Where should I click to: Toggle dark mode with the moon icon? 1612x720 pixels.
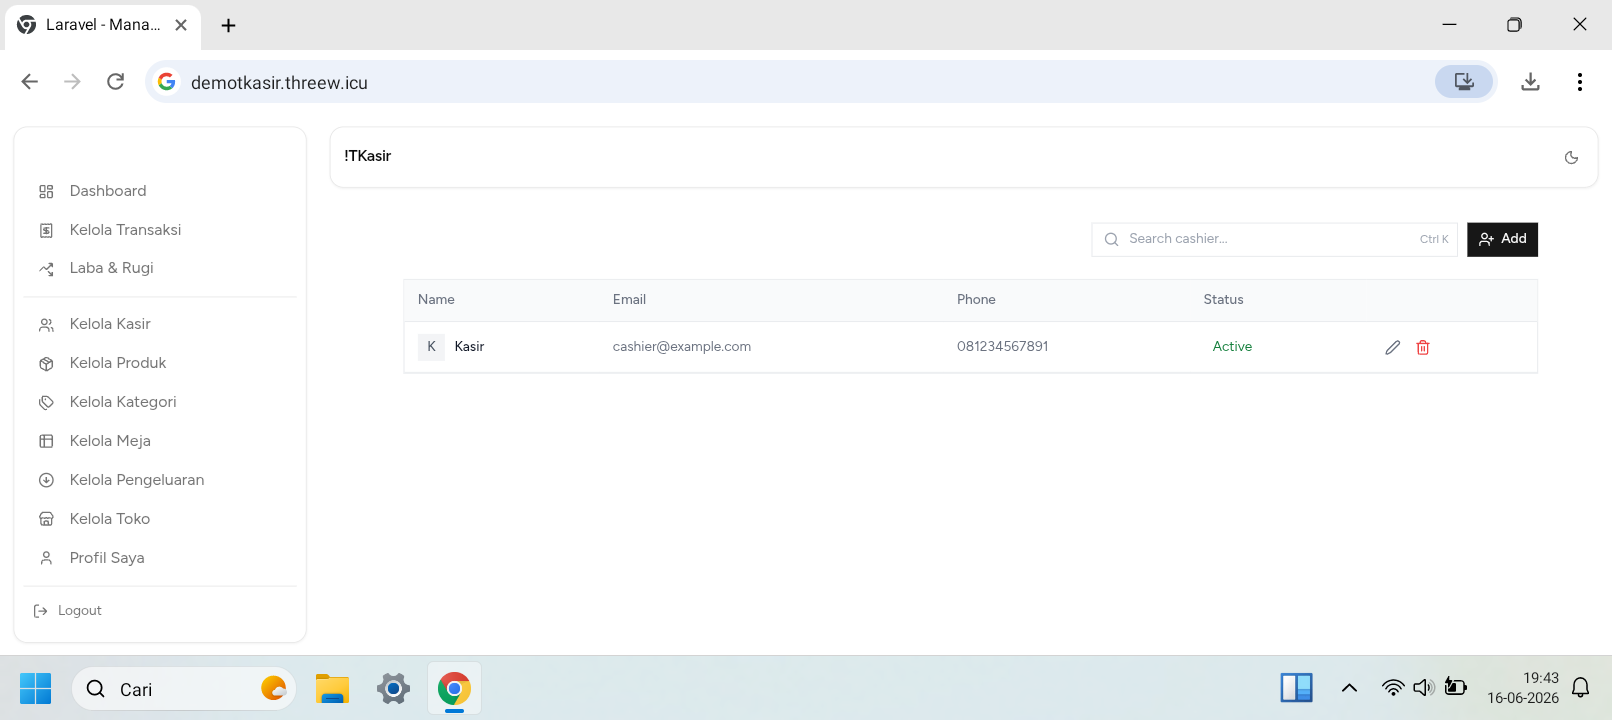click(x=1571, y=157)
